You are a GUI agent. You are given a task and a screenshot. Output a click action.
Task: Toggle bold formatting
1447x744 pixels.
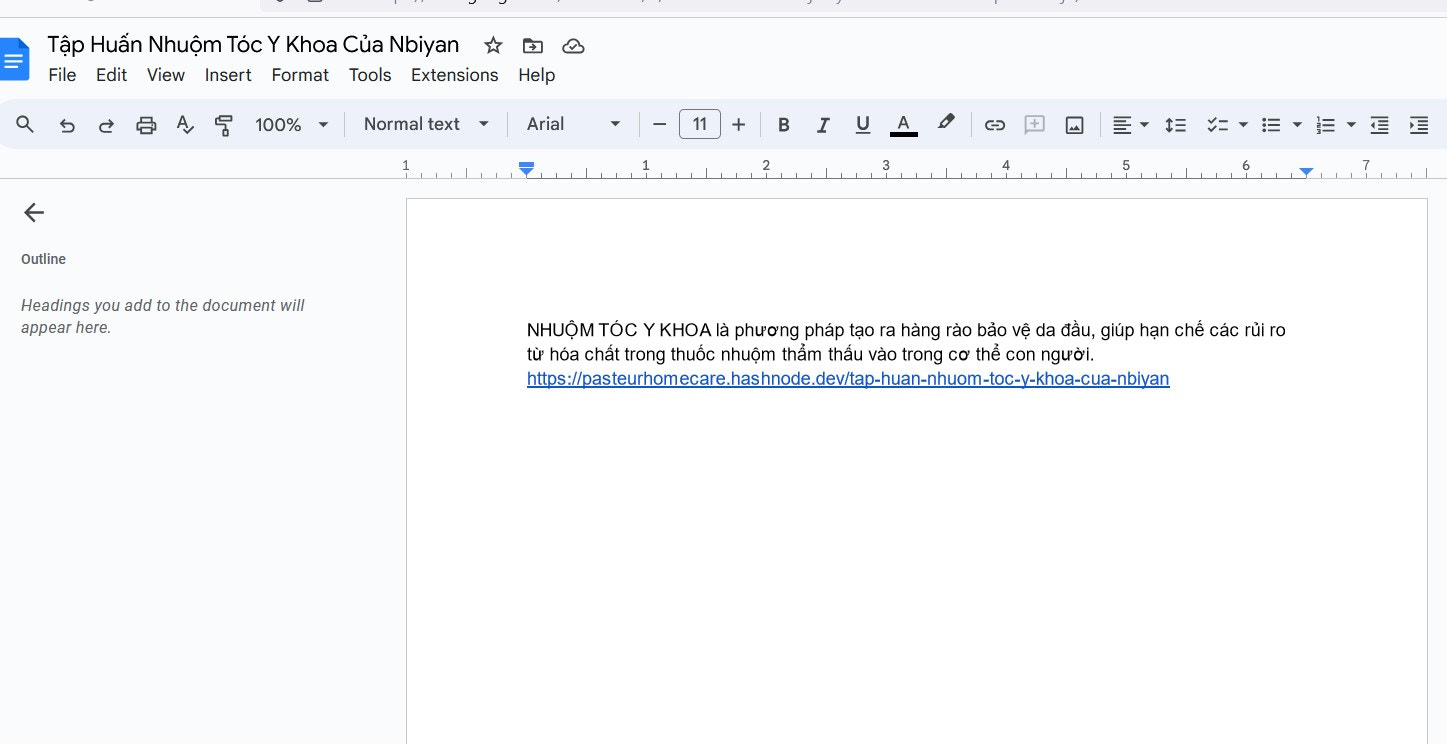click(x=784, y=125)
